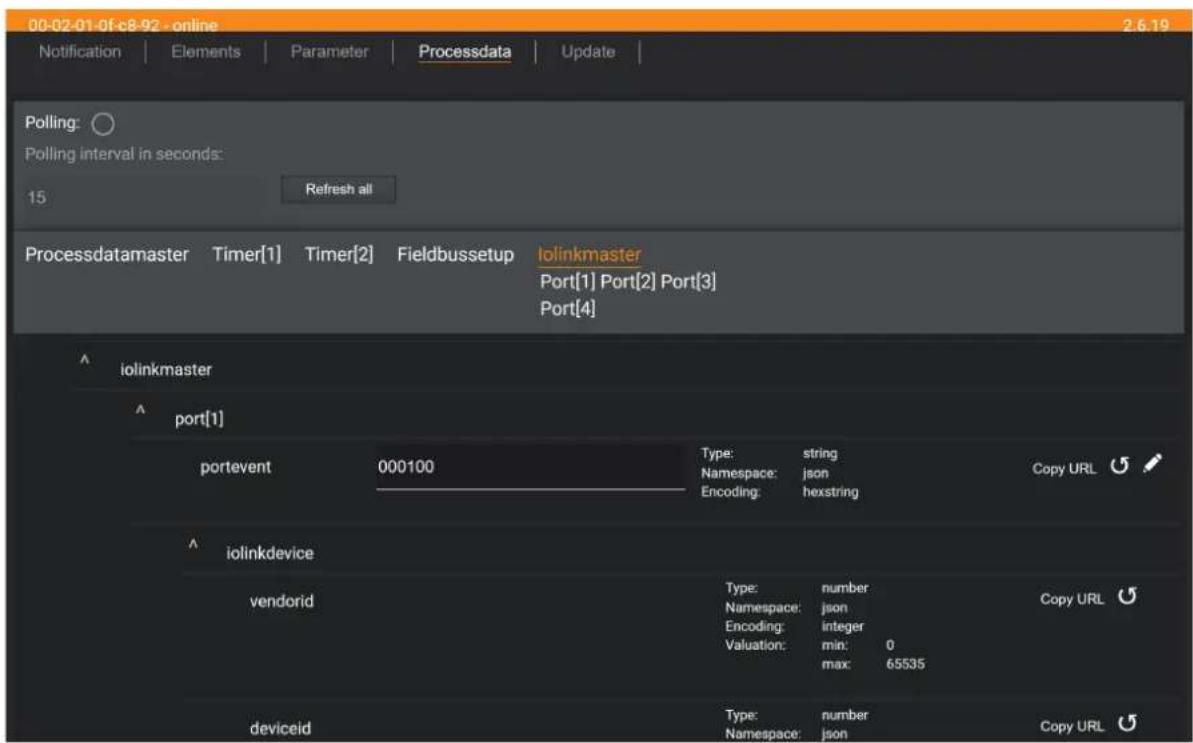Copy URL for portevent
This screenshot has width=1193, height=743.
click(x=1064, y=468)
